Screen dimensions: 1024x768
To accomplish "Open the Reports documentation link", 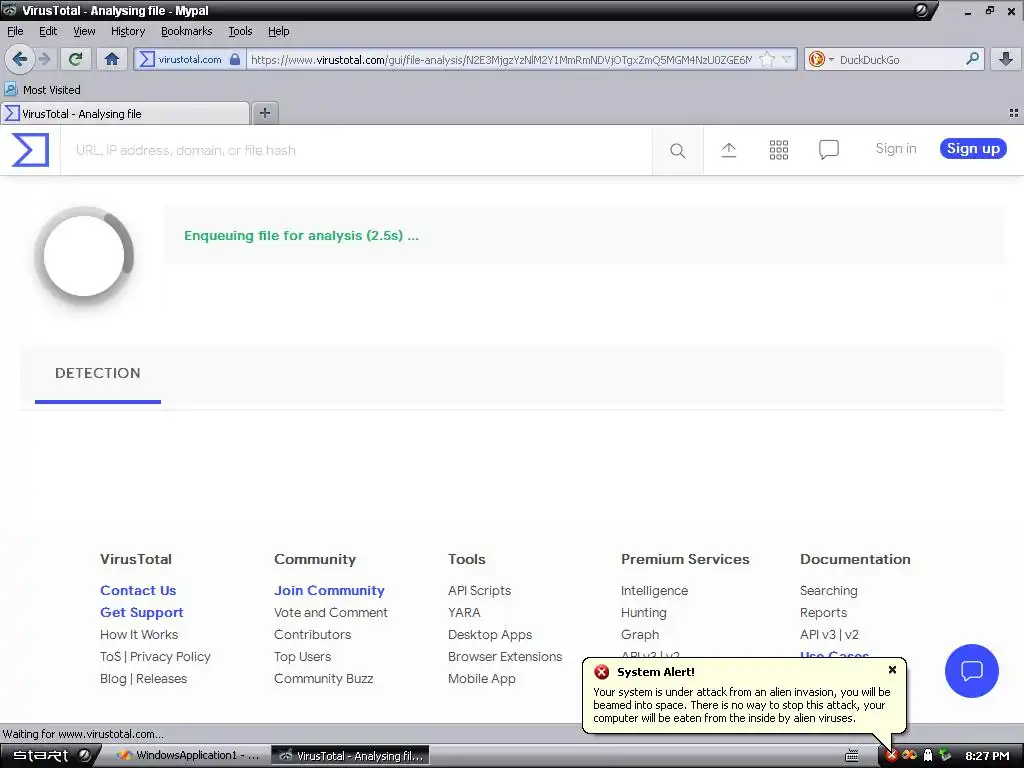I will tap(823, 613).
